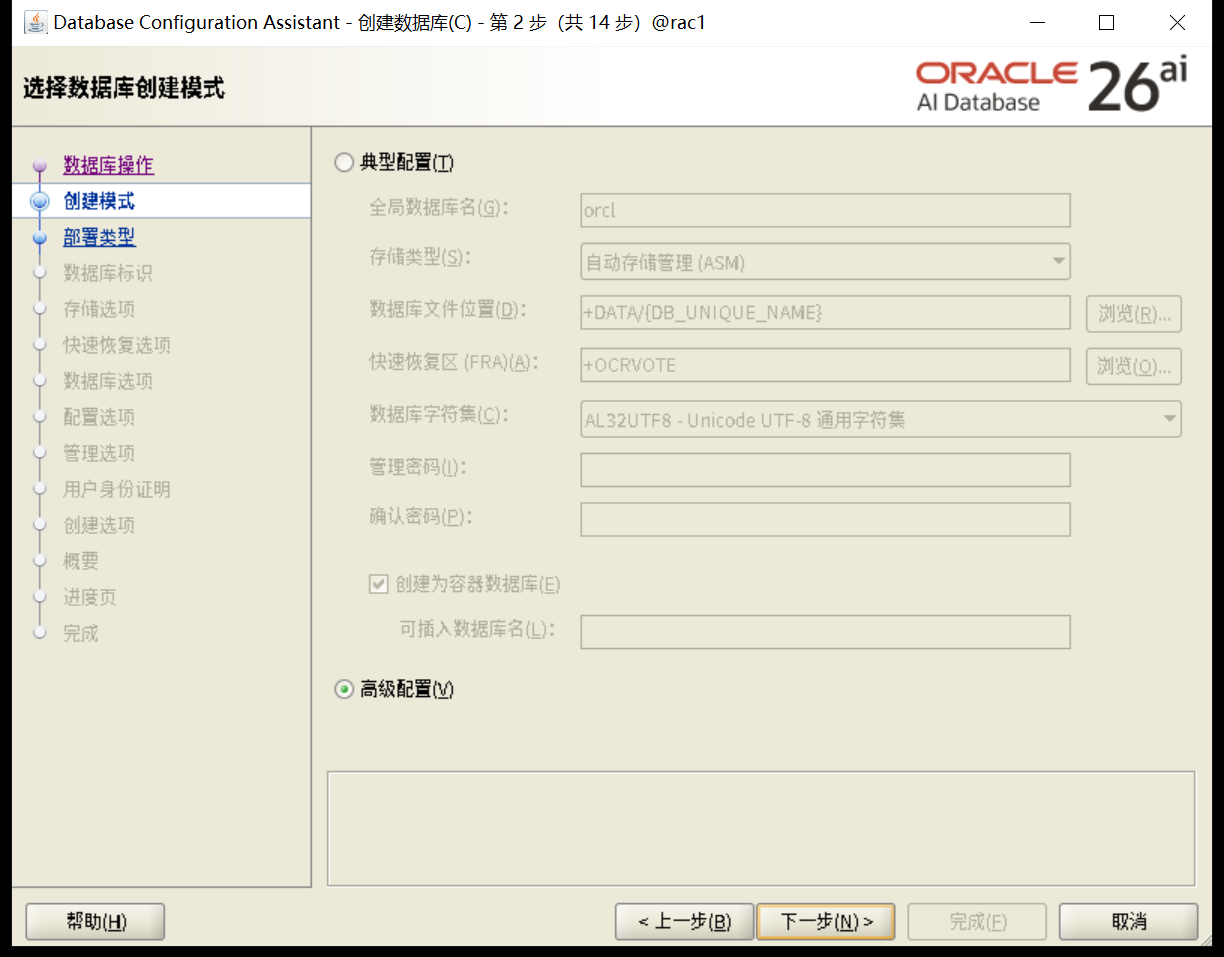The image size is (1224, 957).
Task: Click the 选择数据库创建模式 heading
Action: (x=124, y=88)
